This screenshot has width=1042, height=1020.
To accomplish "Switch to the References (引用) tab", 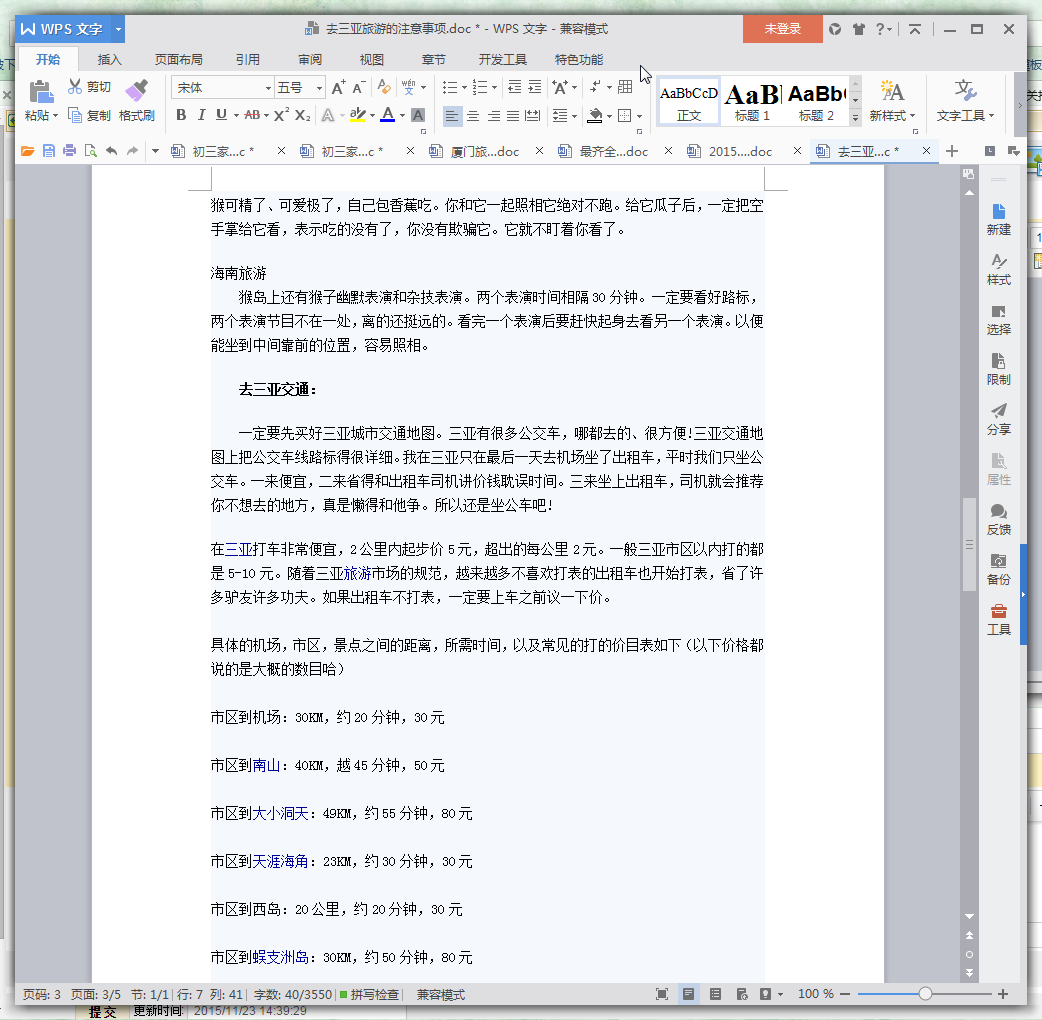I will [247, 60].
